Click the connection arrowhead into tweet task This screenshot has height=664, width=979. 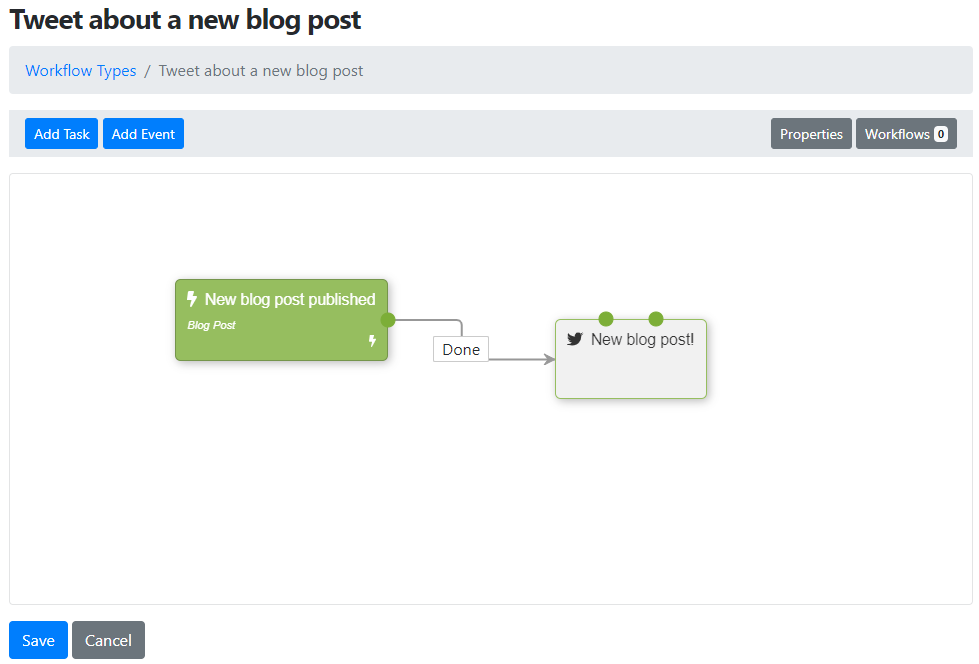(x=549, y=359)
